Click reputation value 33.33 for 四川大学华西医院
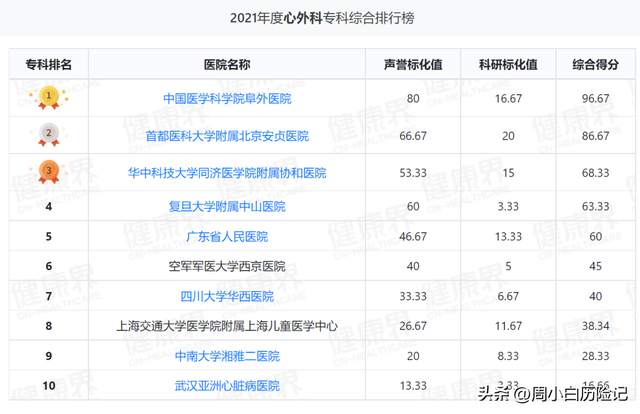The image size is (640, 414). point(413,296)
